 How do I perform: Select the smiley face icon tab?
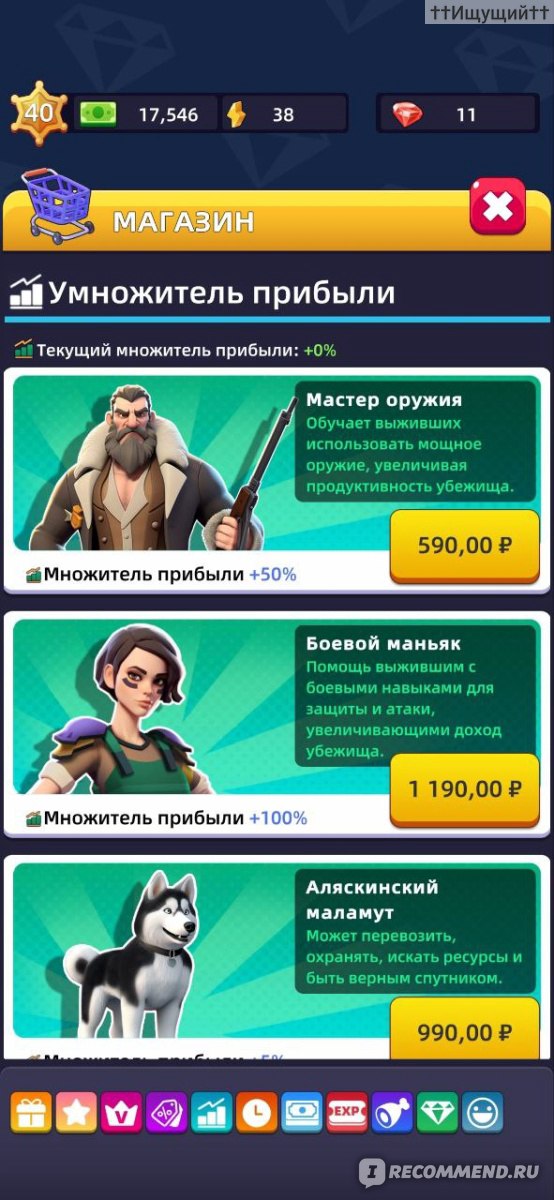(x=482, y=1111)
